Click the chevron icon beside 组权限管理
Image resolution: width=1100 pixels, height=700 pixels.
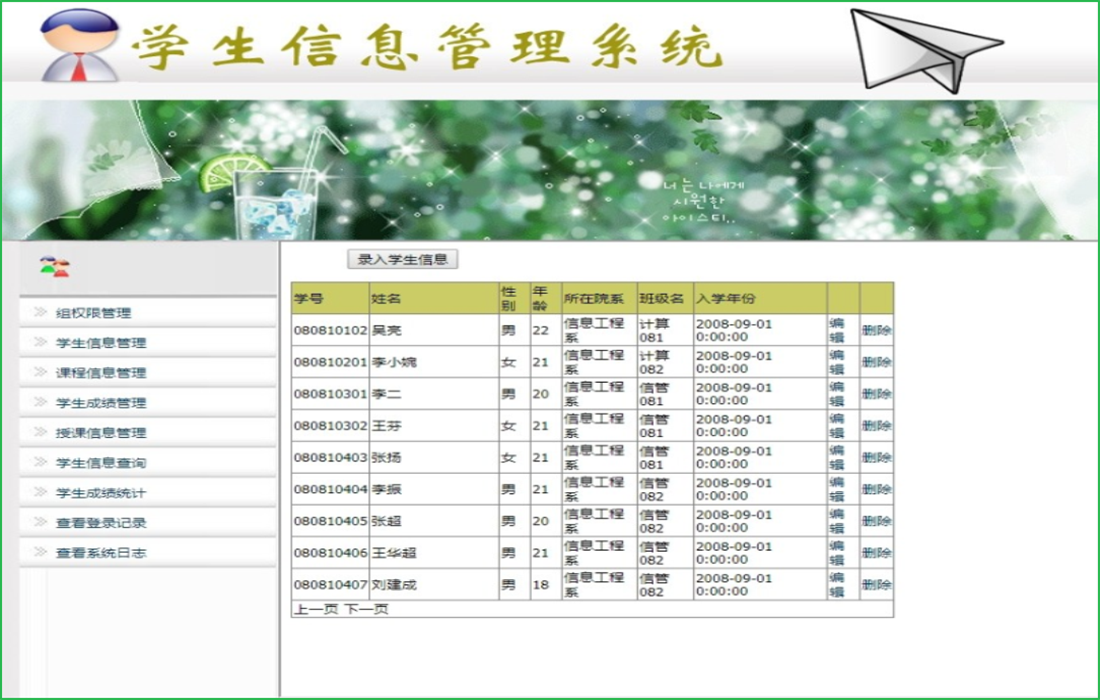[40, 313]
